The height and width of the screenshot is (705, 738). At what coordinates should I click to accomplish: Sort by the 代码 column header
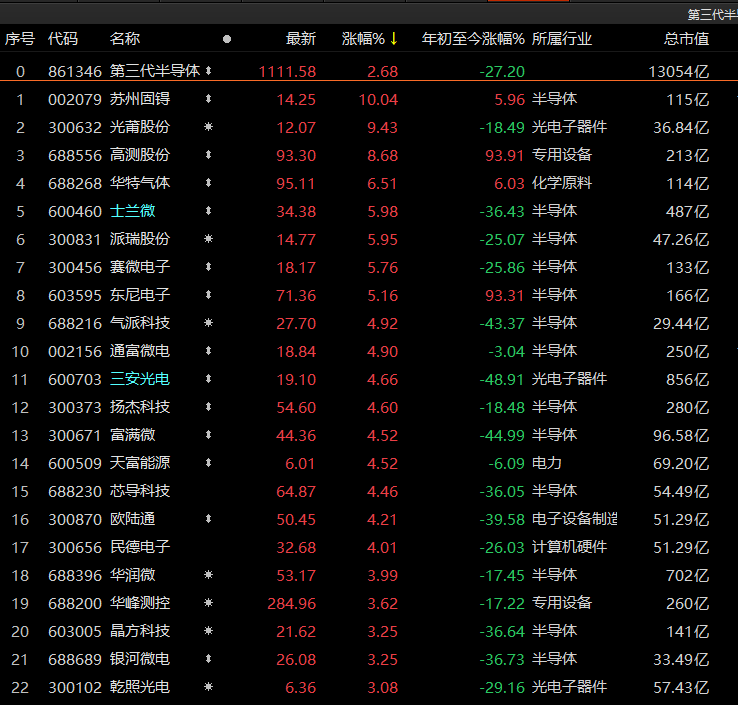[63, 39]
